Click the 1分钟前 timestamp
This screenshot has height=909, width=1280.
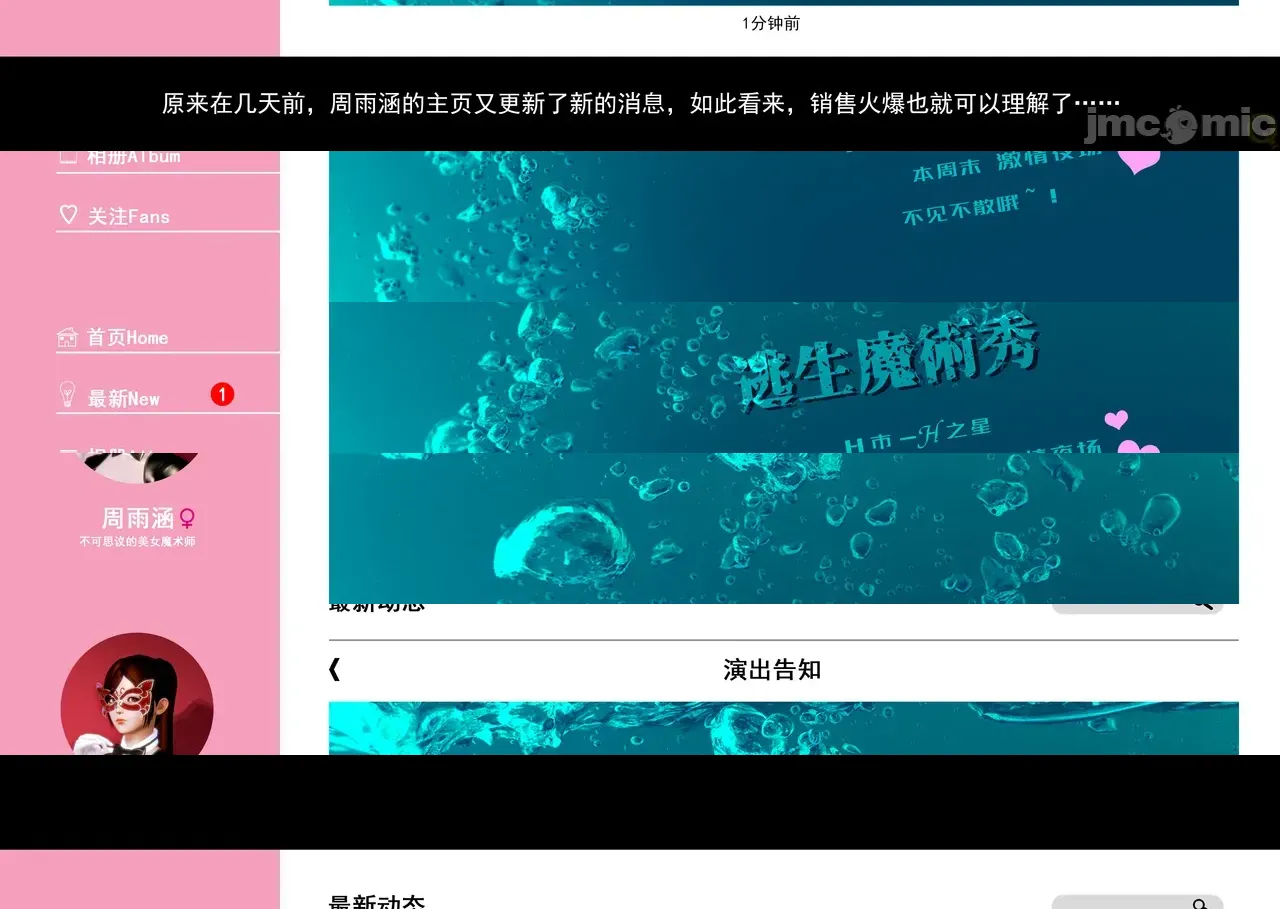point(770,24)
